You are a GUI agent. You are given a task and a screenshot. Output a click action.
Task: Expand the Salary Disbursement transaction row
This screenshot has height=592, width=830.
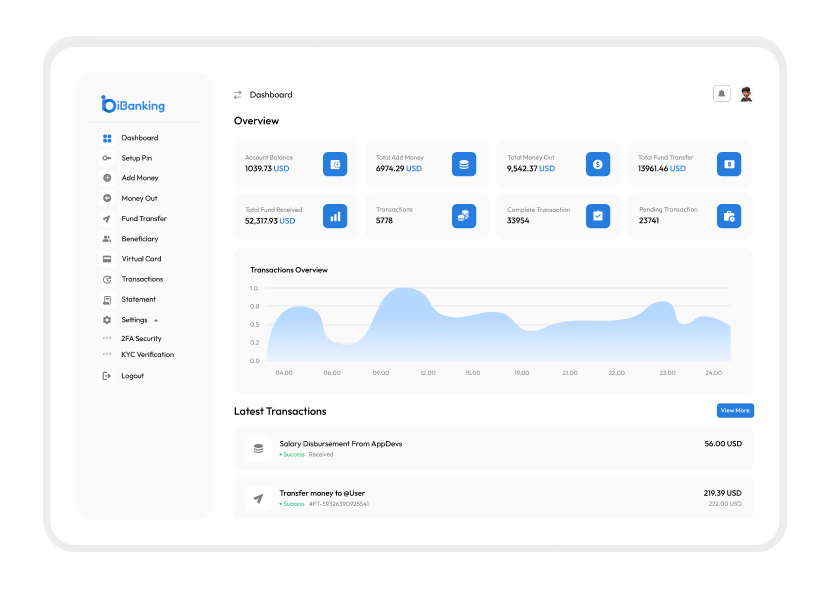pyautogui.click(x=493, y=448)
